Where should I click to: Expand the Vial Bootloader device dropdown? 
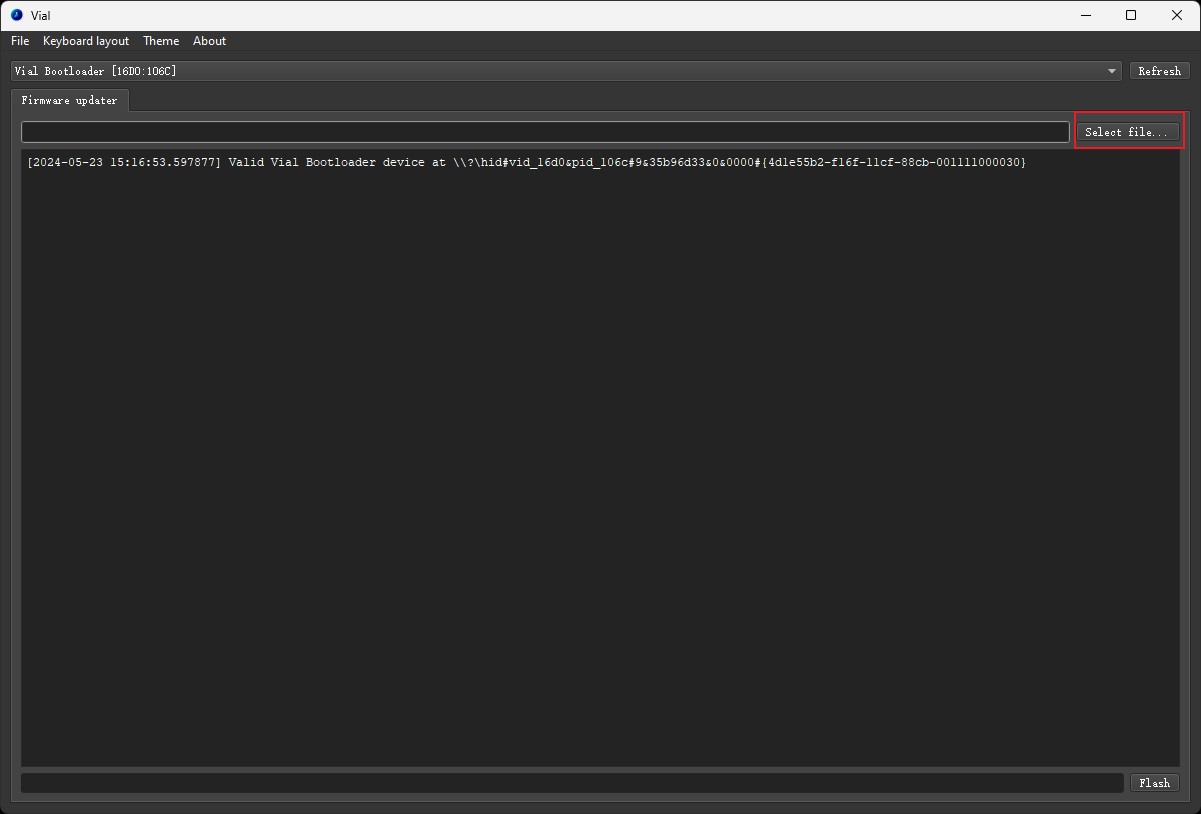566,71
